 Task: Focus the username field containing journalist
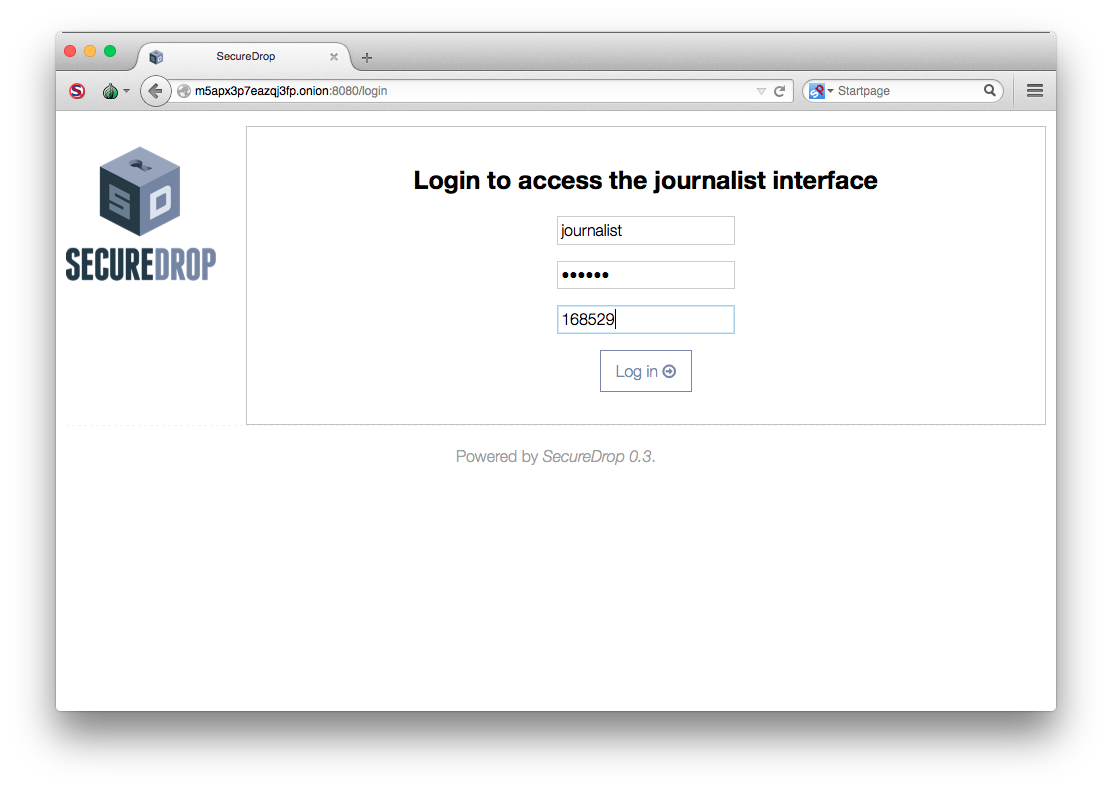coord(645,231)
